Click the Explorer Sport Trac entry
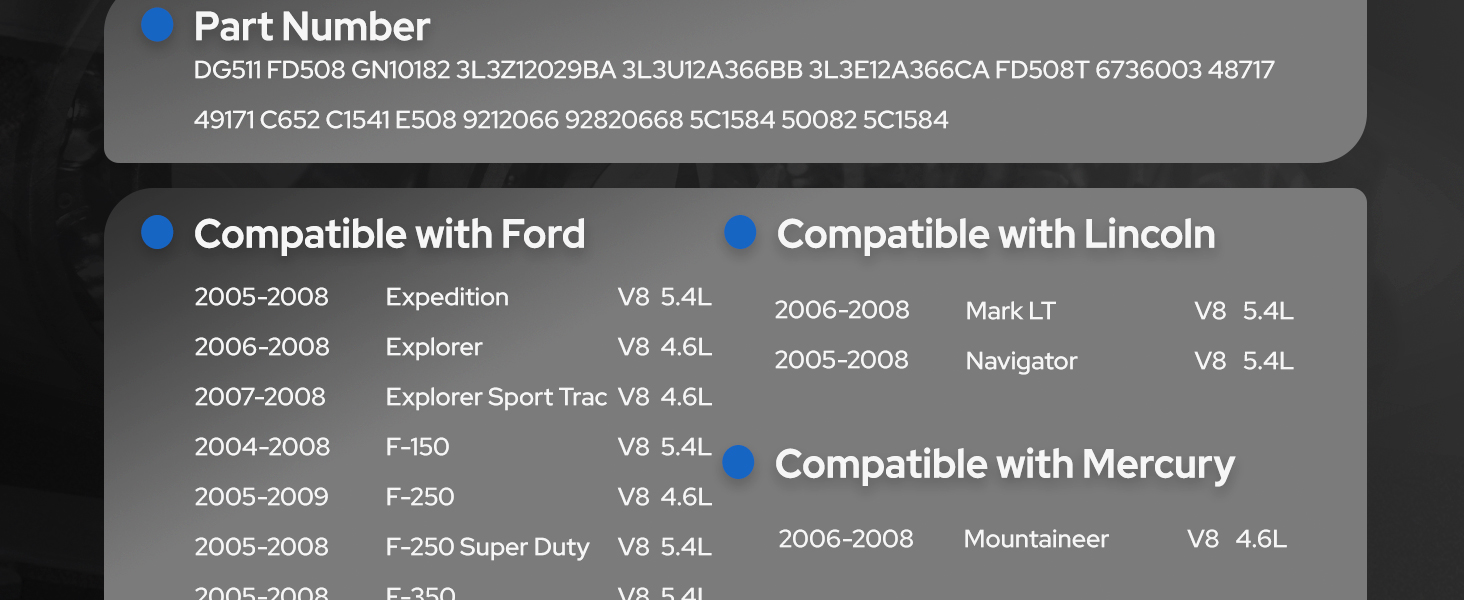 [x=496, y=397]
